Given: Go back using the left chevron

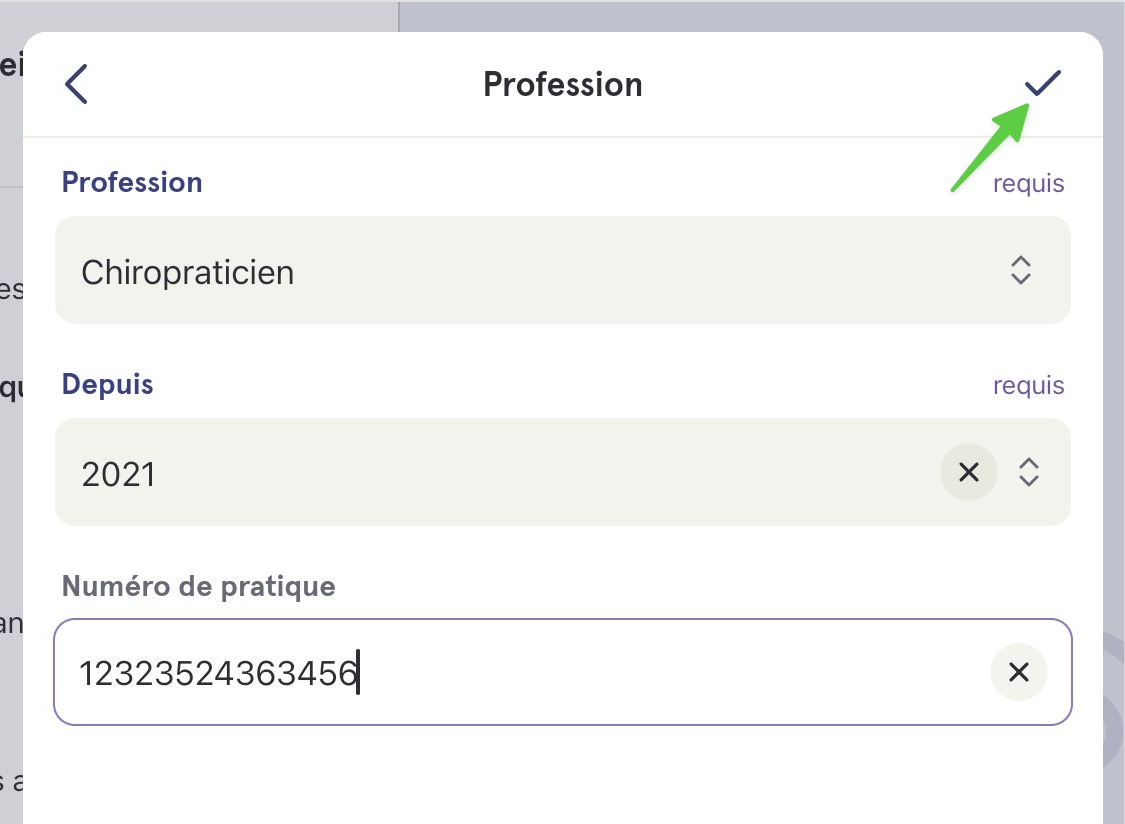Looking at the screenshot, I should (x=76, y=84).
